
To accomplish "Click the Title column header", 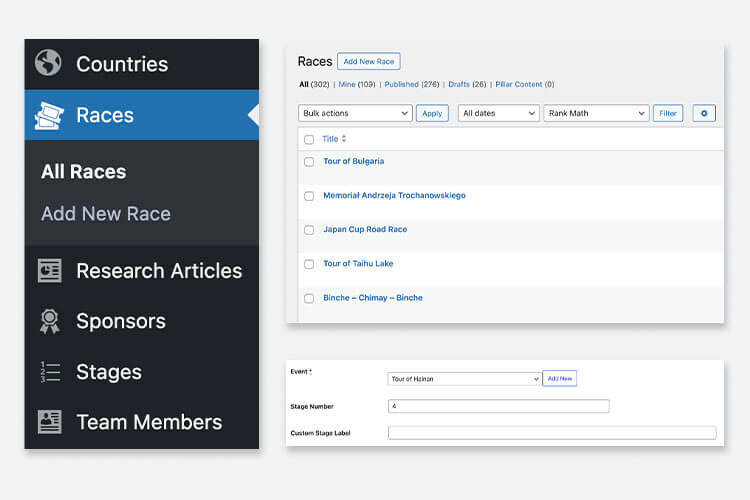I will click(330, 139).
